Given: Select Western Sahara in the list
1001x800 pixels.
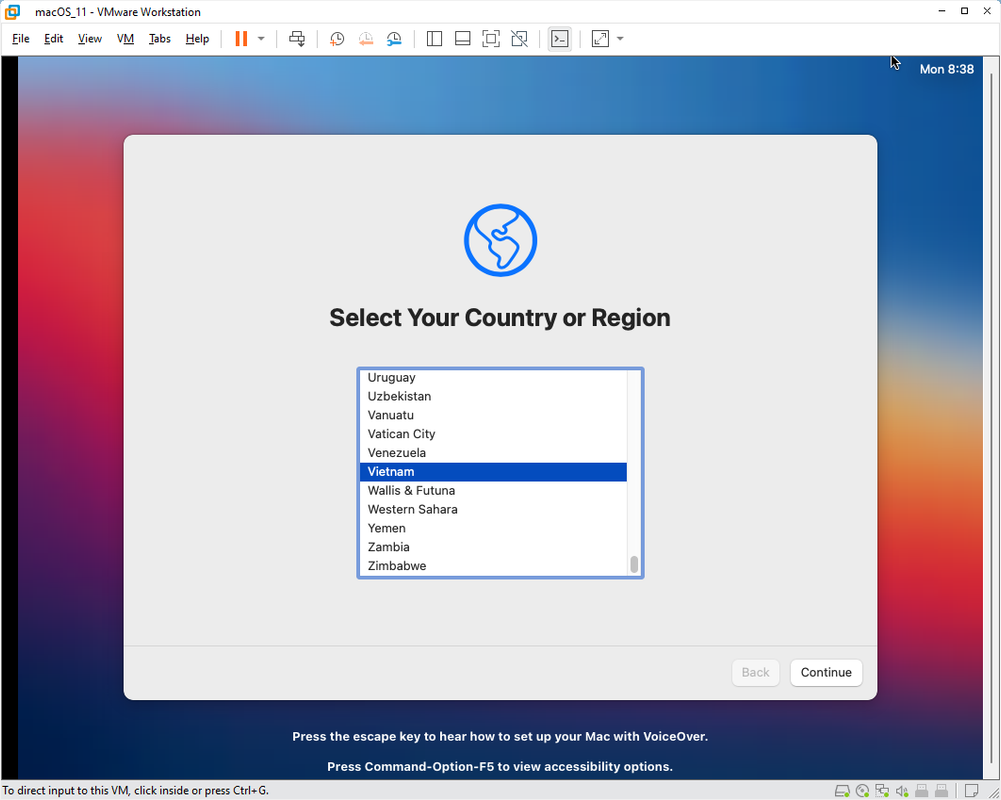Looking at the screenshot, I should pos(493,509).
